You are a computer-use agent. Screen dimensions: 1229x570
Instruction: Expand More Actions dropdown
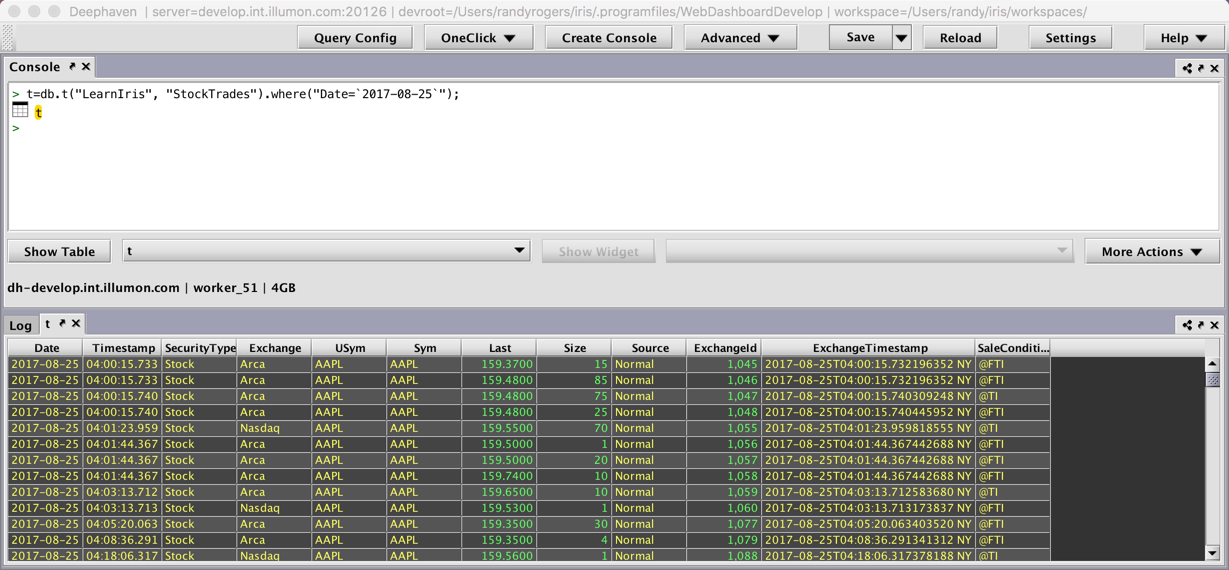point(1152,251)
